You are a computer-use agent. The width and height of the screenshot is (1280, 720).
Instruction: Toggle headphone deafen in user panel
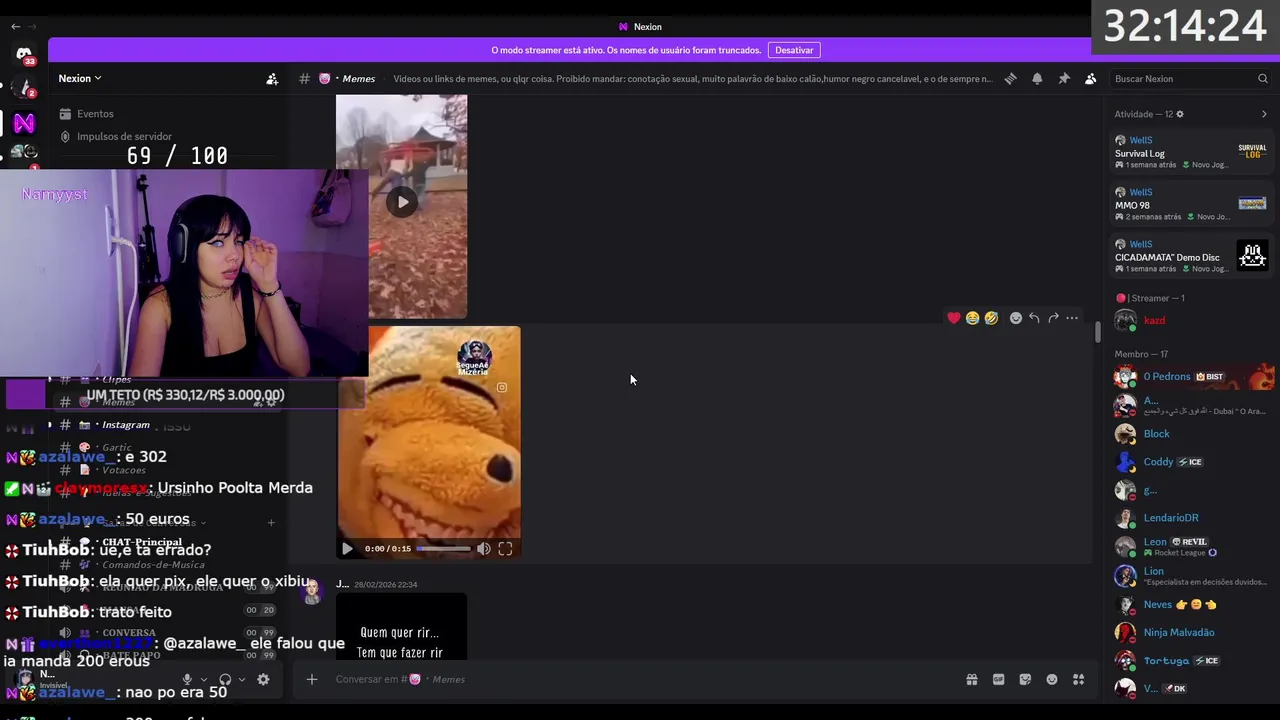click(x=225, y=679)
